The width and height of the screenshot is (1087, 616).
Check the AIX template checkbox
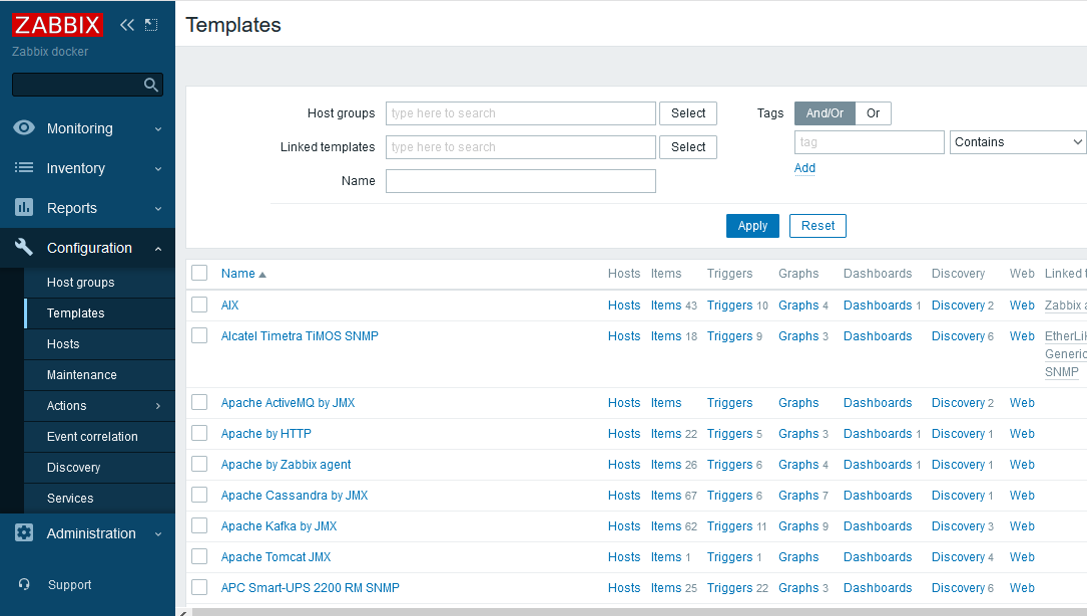click(200, 304)
